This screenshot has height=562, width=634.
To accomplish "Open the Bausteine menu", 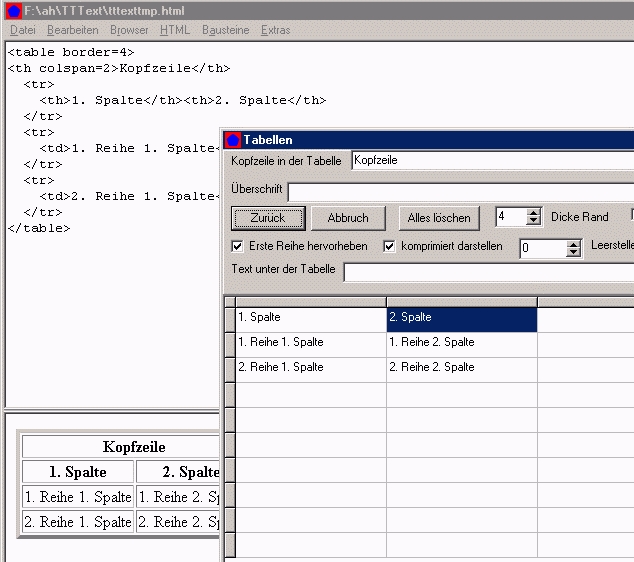I will pyautogui.click(x=225, y=30).
